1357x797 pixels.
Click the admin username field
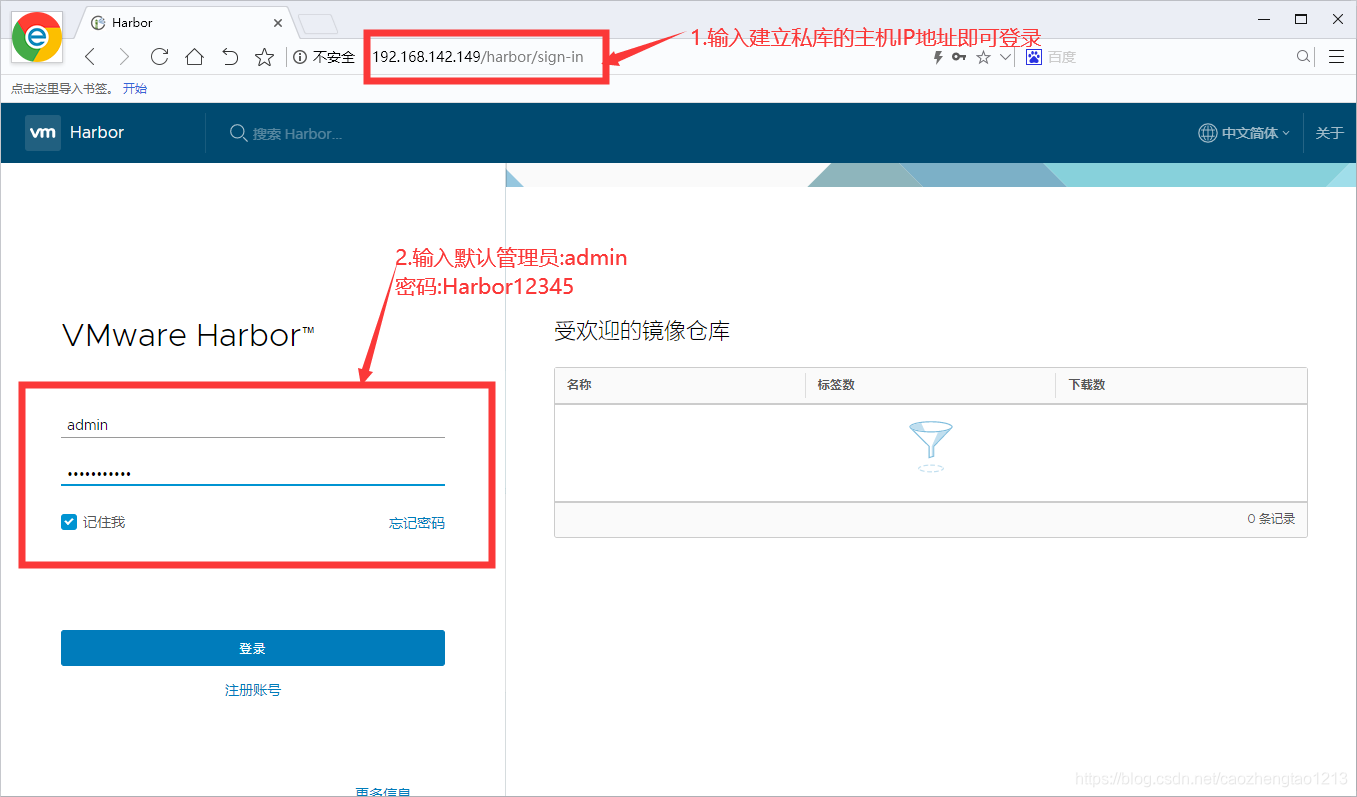point(253,425)
